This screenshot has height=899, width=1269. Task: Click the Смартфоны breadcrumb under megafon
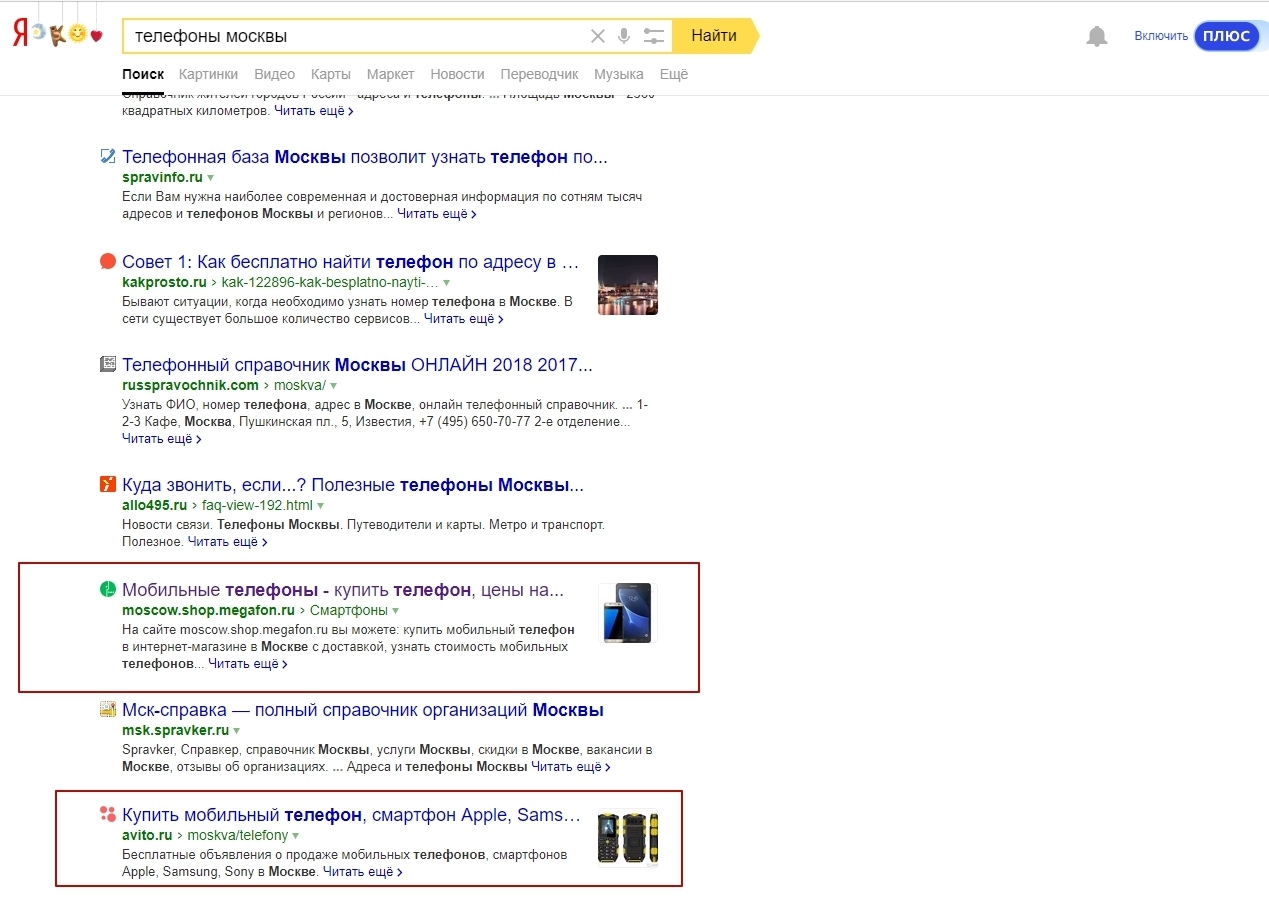(x=349, y=611)
